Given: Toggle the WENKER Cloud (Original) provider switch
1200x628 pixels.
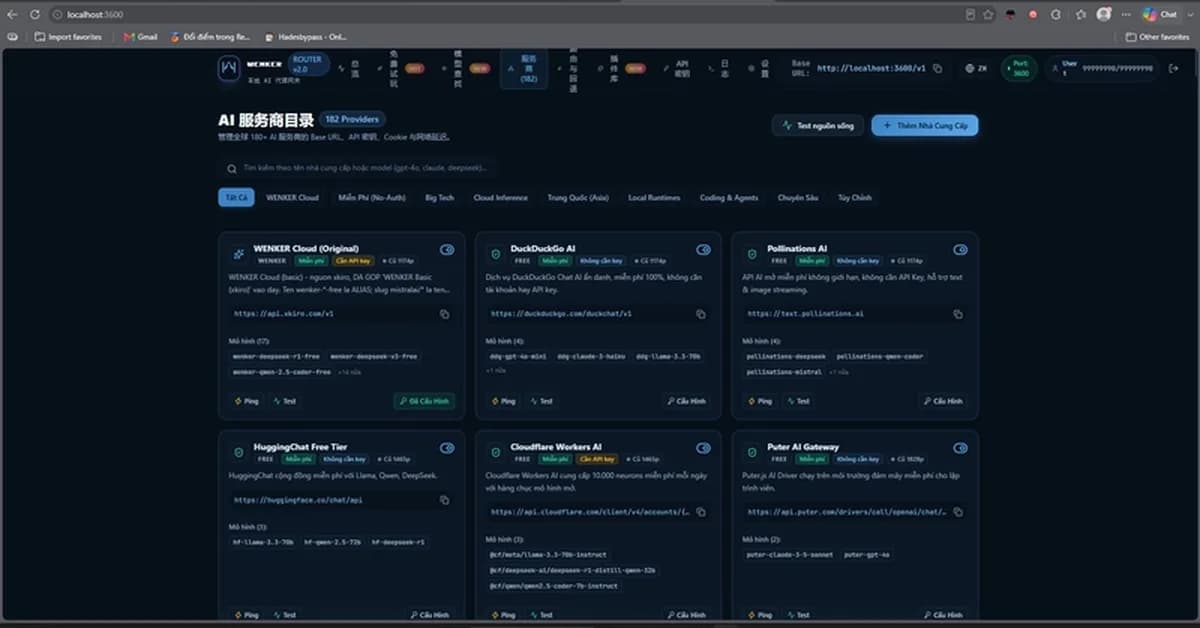Looking at the screenshot, I should click(x=447, y=249).
